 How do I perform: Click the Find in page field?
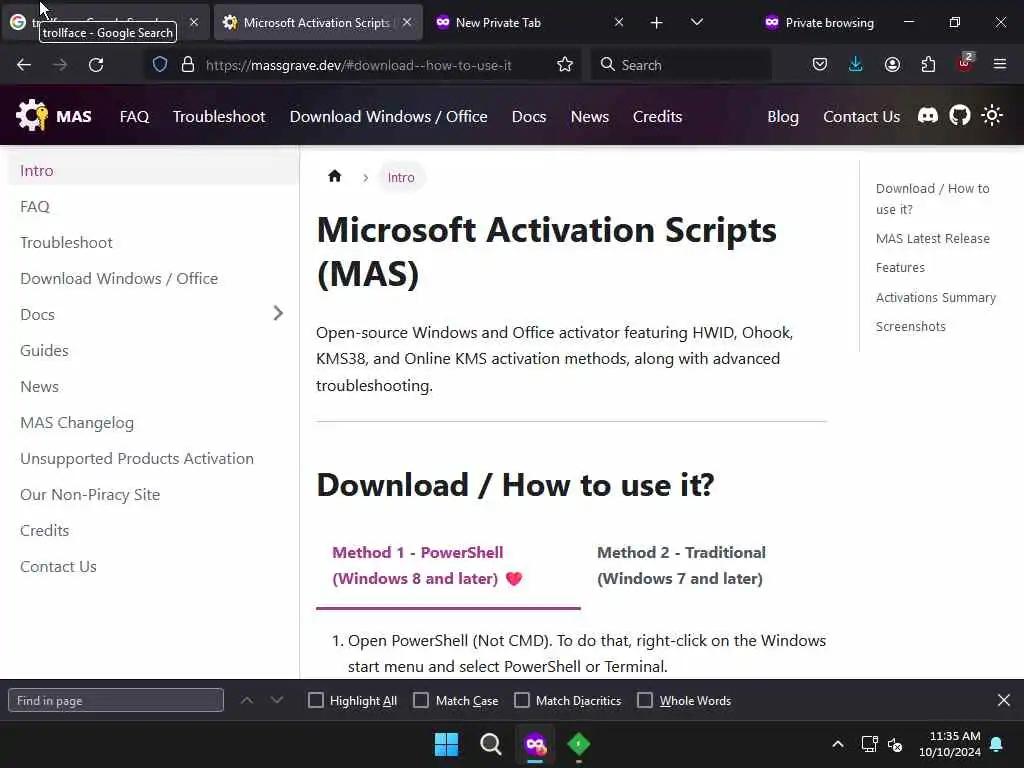[116, 700]
